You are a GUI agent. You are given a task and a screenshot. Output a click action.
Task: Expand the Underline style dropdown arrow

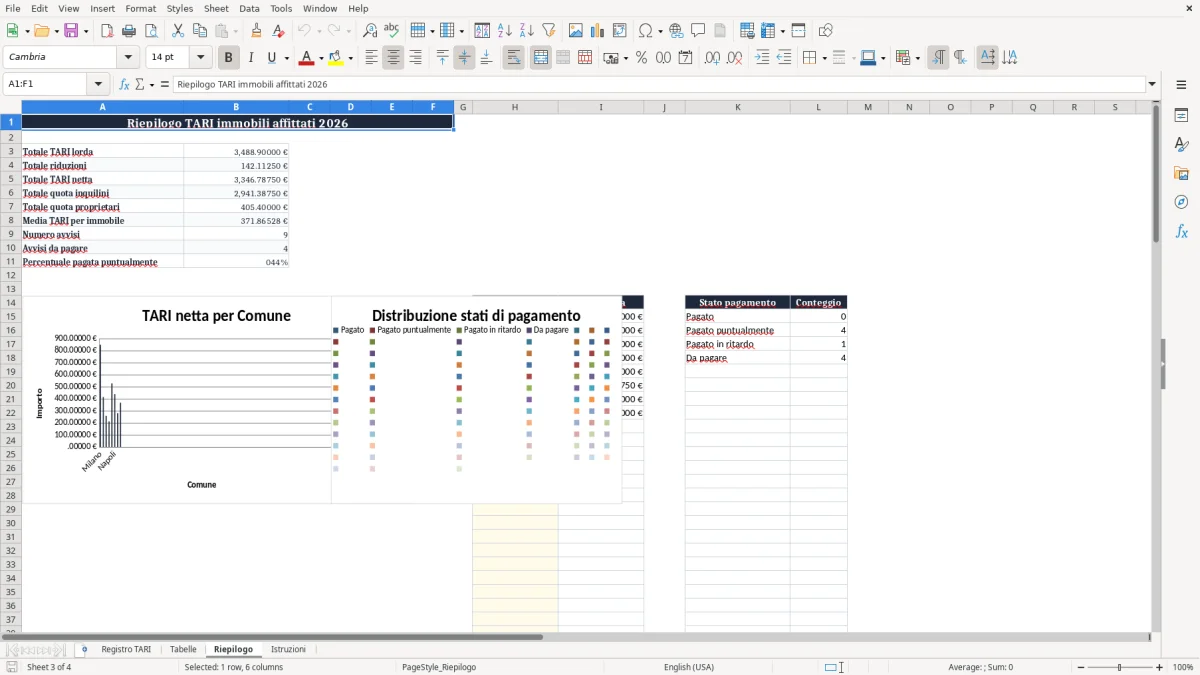pyautogui.click(x=286, y=58)
